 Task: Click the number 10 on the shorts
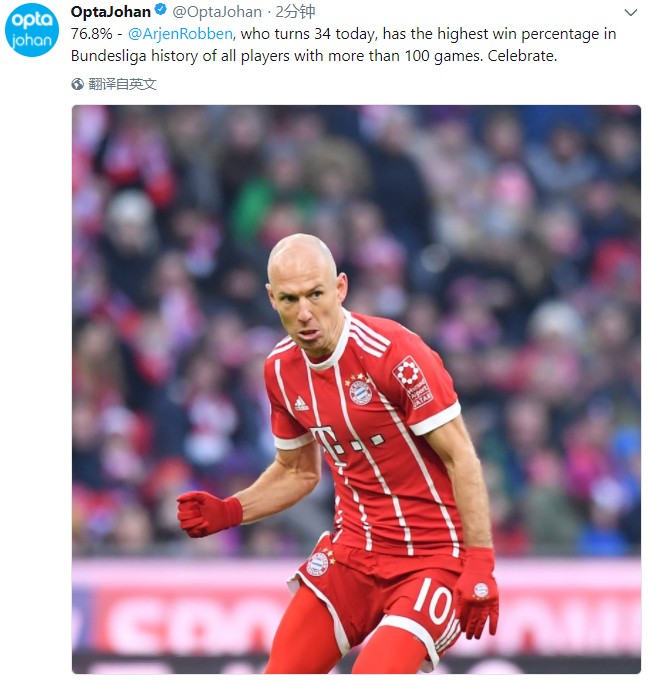(x=433, y=602)
